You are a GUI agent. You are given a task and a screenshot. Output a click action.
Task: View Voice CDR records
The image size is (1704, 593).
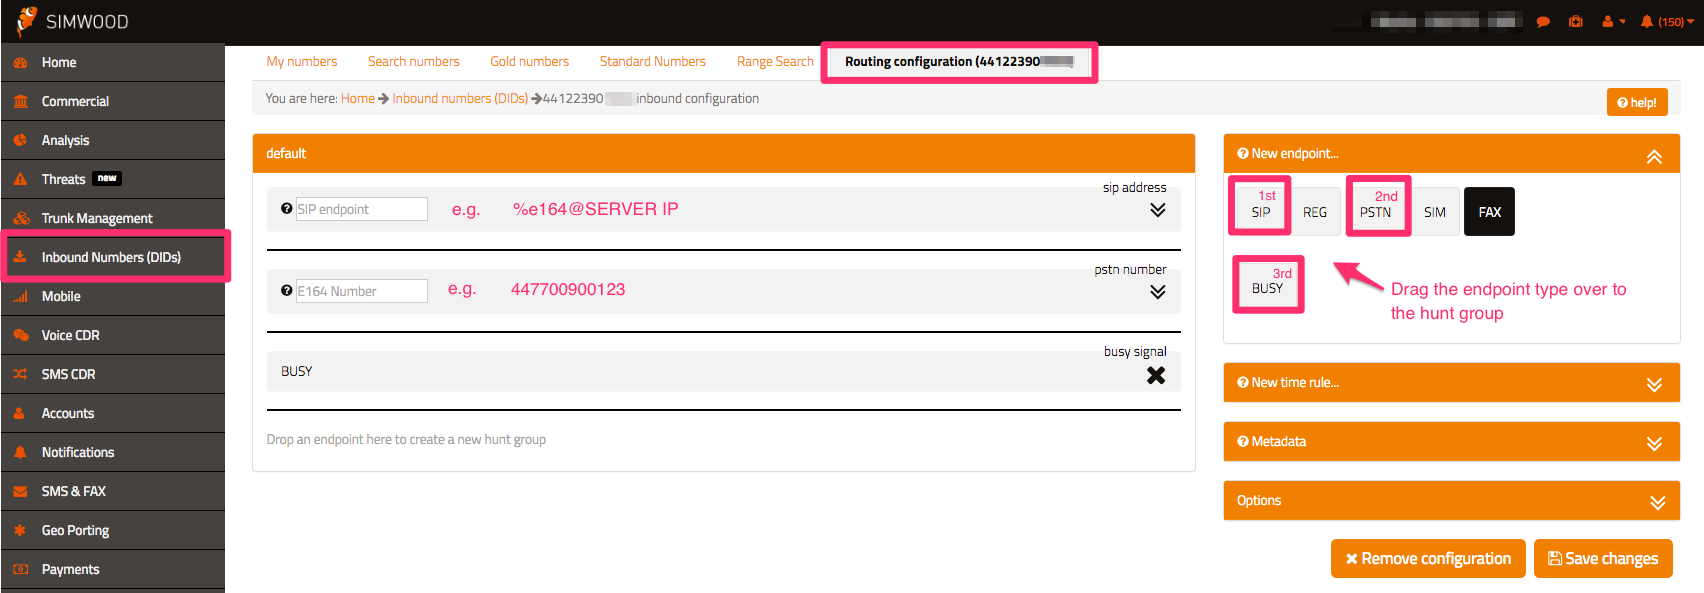click(x=112, y=335)
